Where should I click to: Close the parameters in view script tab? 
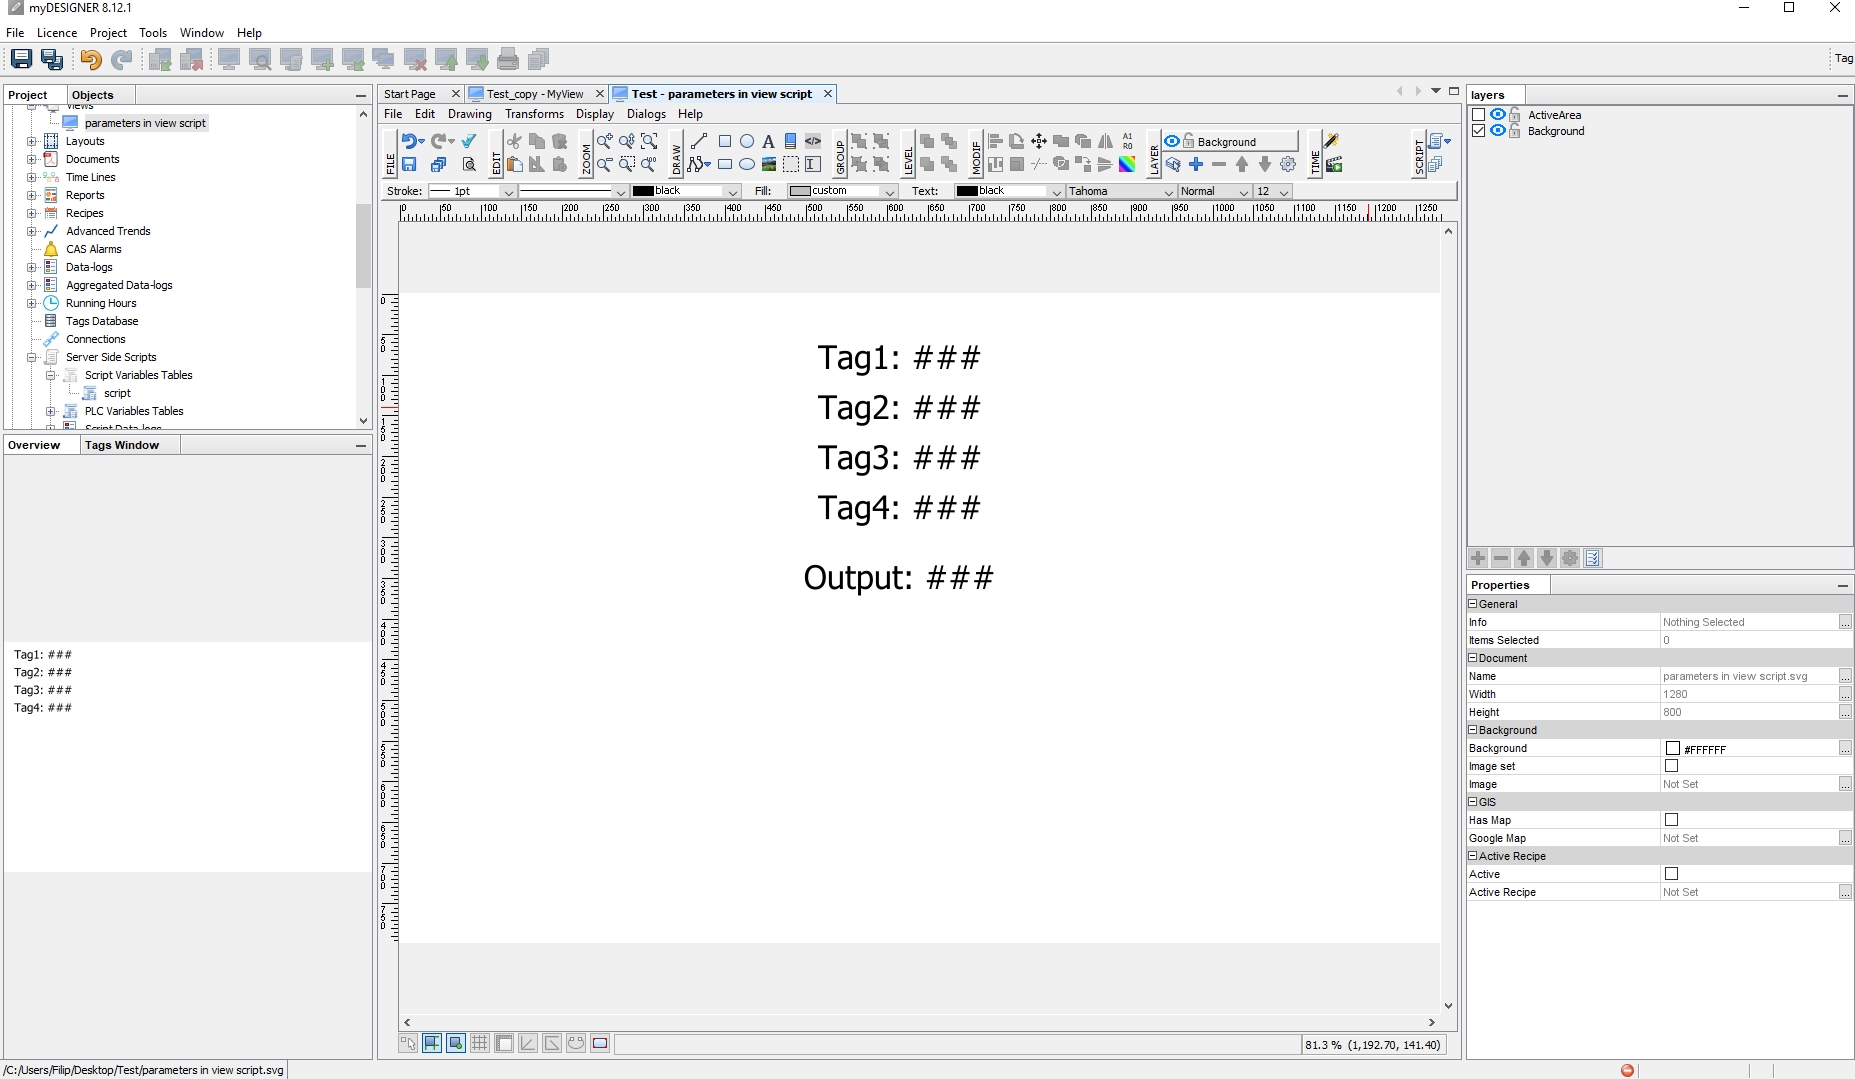828,94
